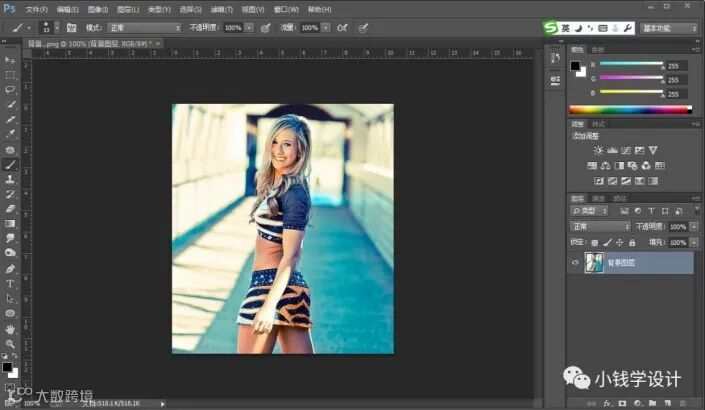Open brush mode dropdown in options bar
Image resolution: width=705 pixels, height=410 pixels.
(x=144, y=28)
